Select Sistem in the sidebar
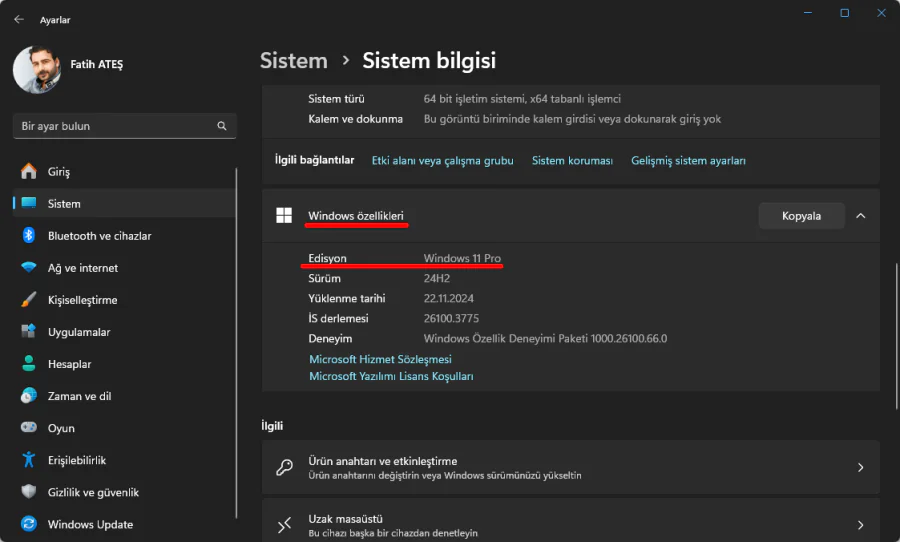Screen dimensions: 900x542 point(123,203)
